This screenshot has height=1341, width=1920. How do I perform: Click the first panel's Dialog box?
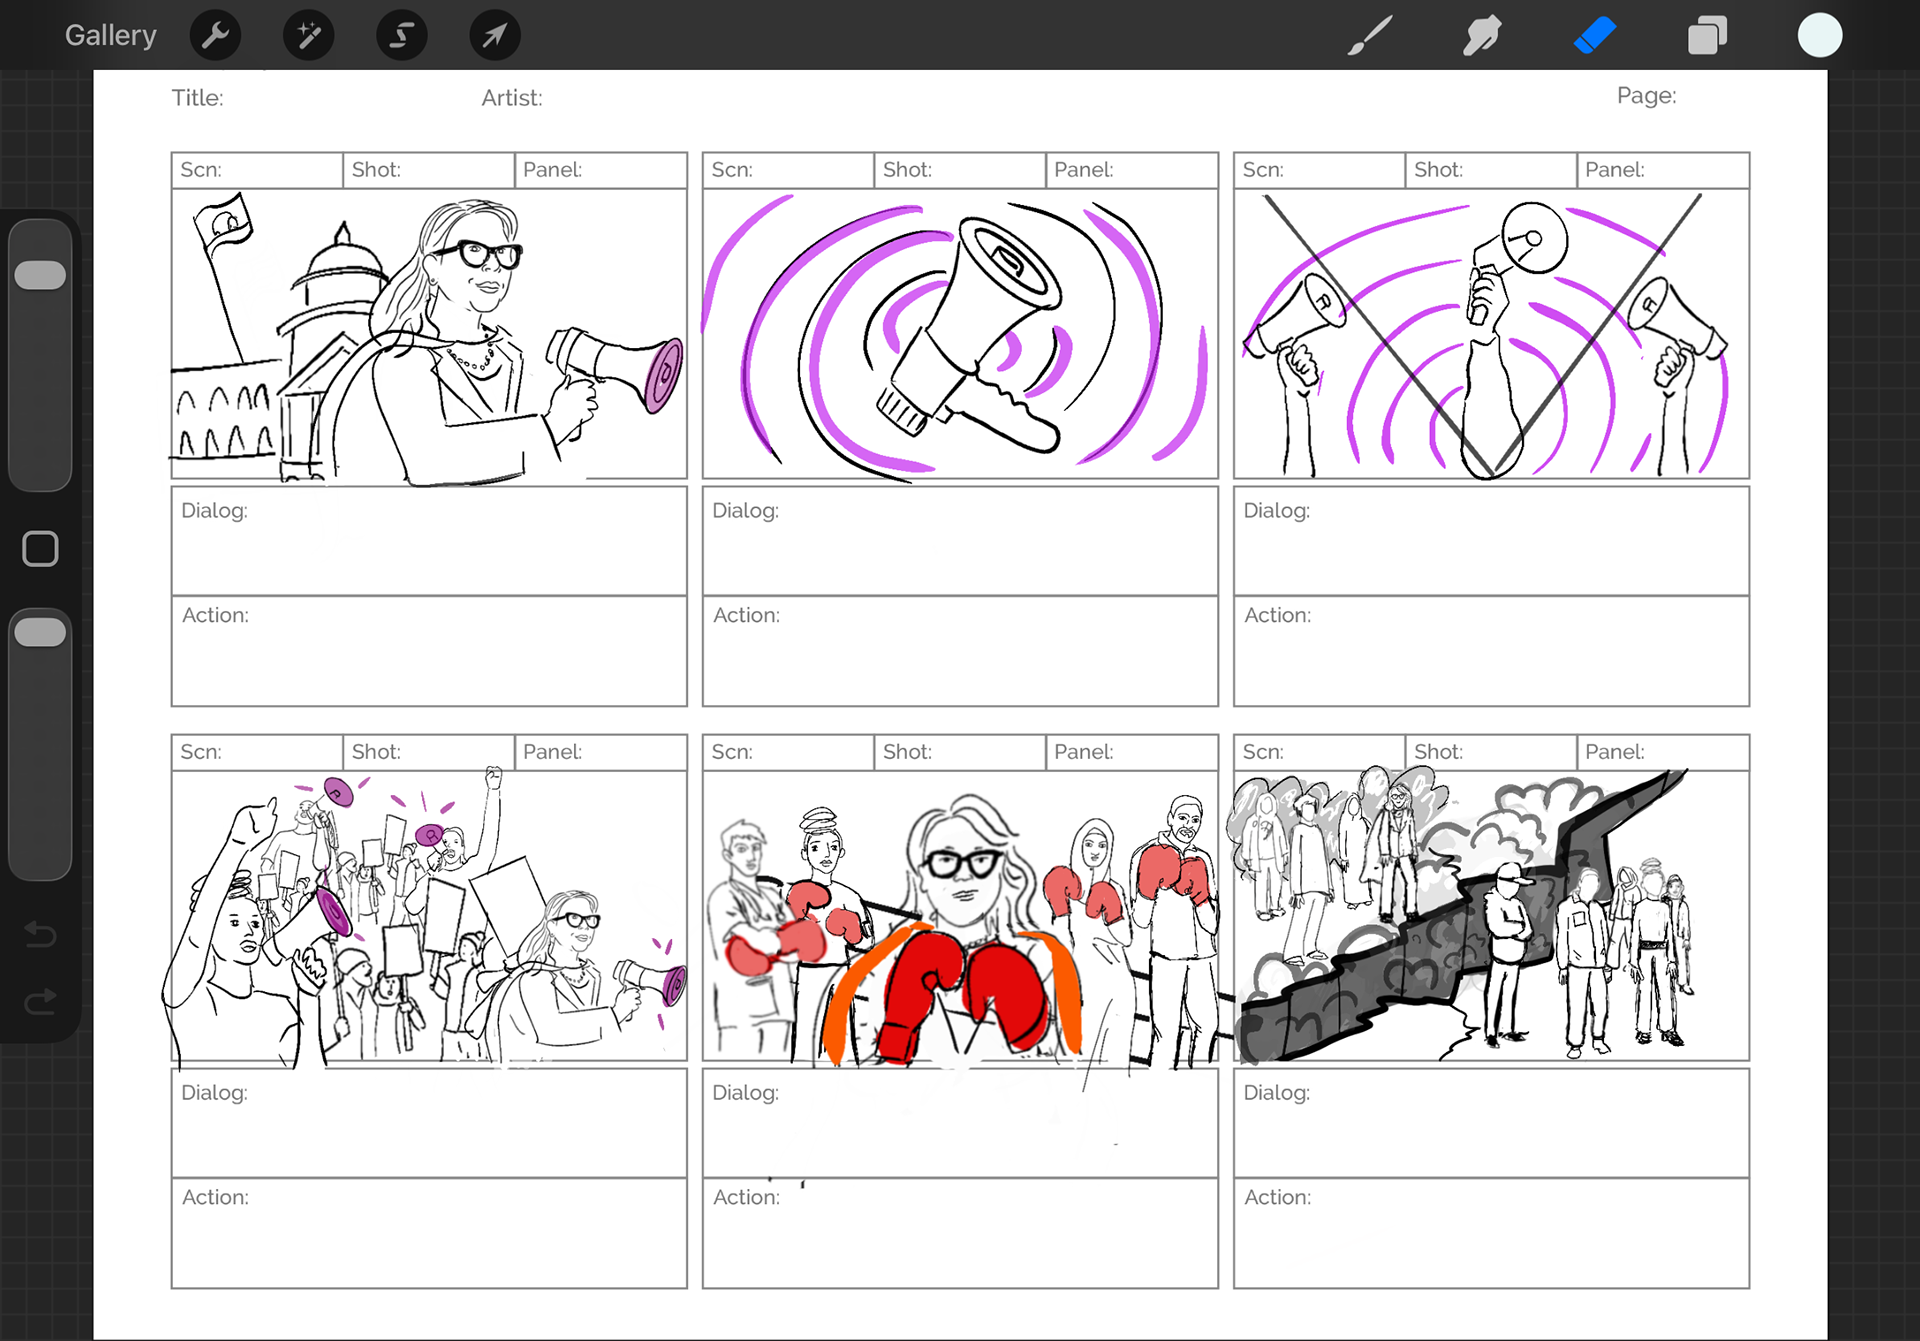pos(429,541)
